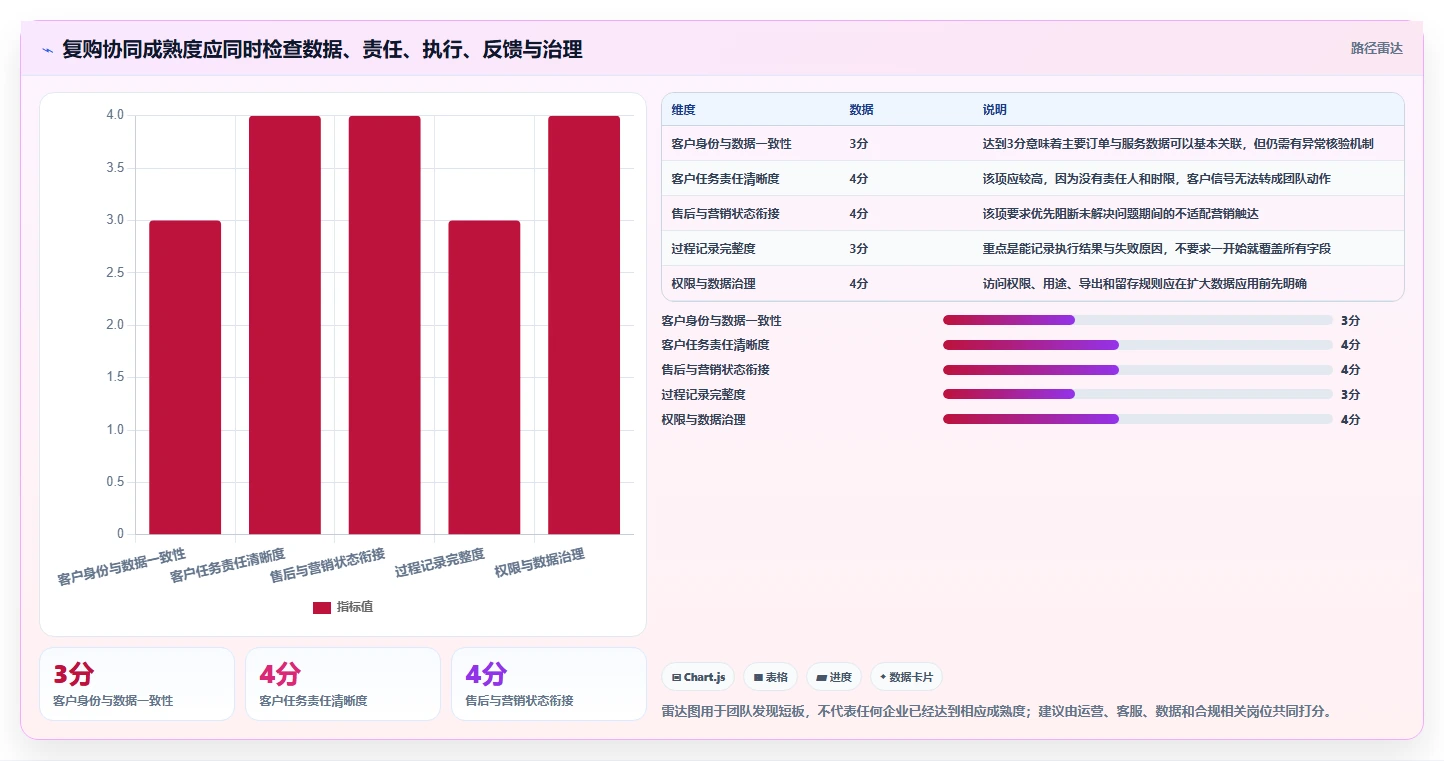
Task: Click the 0.5 y-axis tick label
Action: 115,482
